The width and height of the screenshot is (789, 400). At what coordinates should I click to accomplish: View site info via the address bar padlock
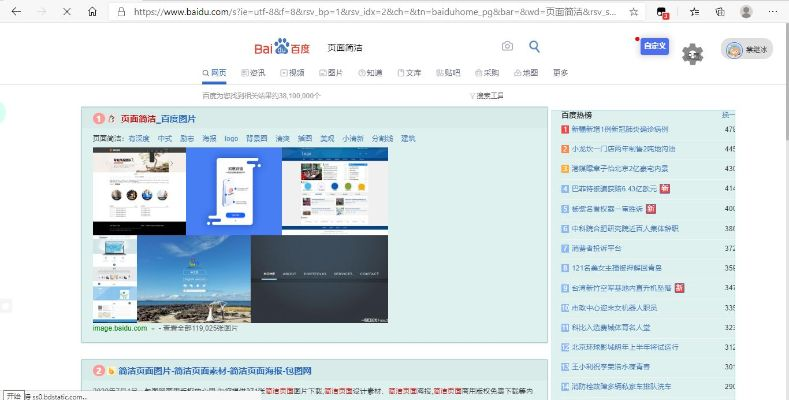121,12
